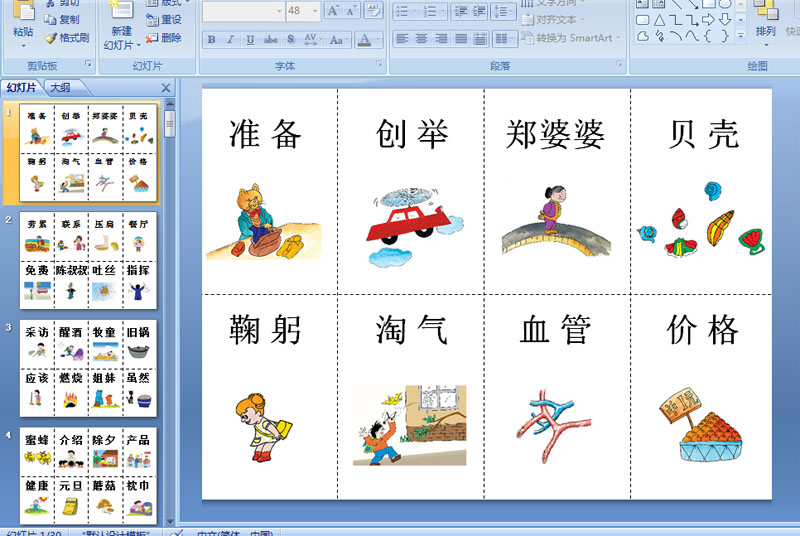Click the Reset (重设) slide button
The width and height of the screenshot is (800, 536).
pos(164,20)
